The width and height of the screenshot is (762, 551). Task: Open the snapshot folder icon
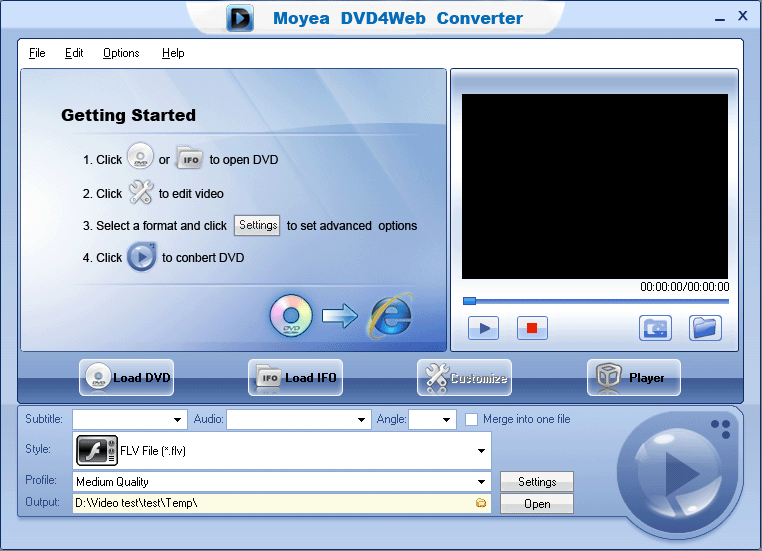tap(705, 327)
